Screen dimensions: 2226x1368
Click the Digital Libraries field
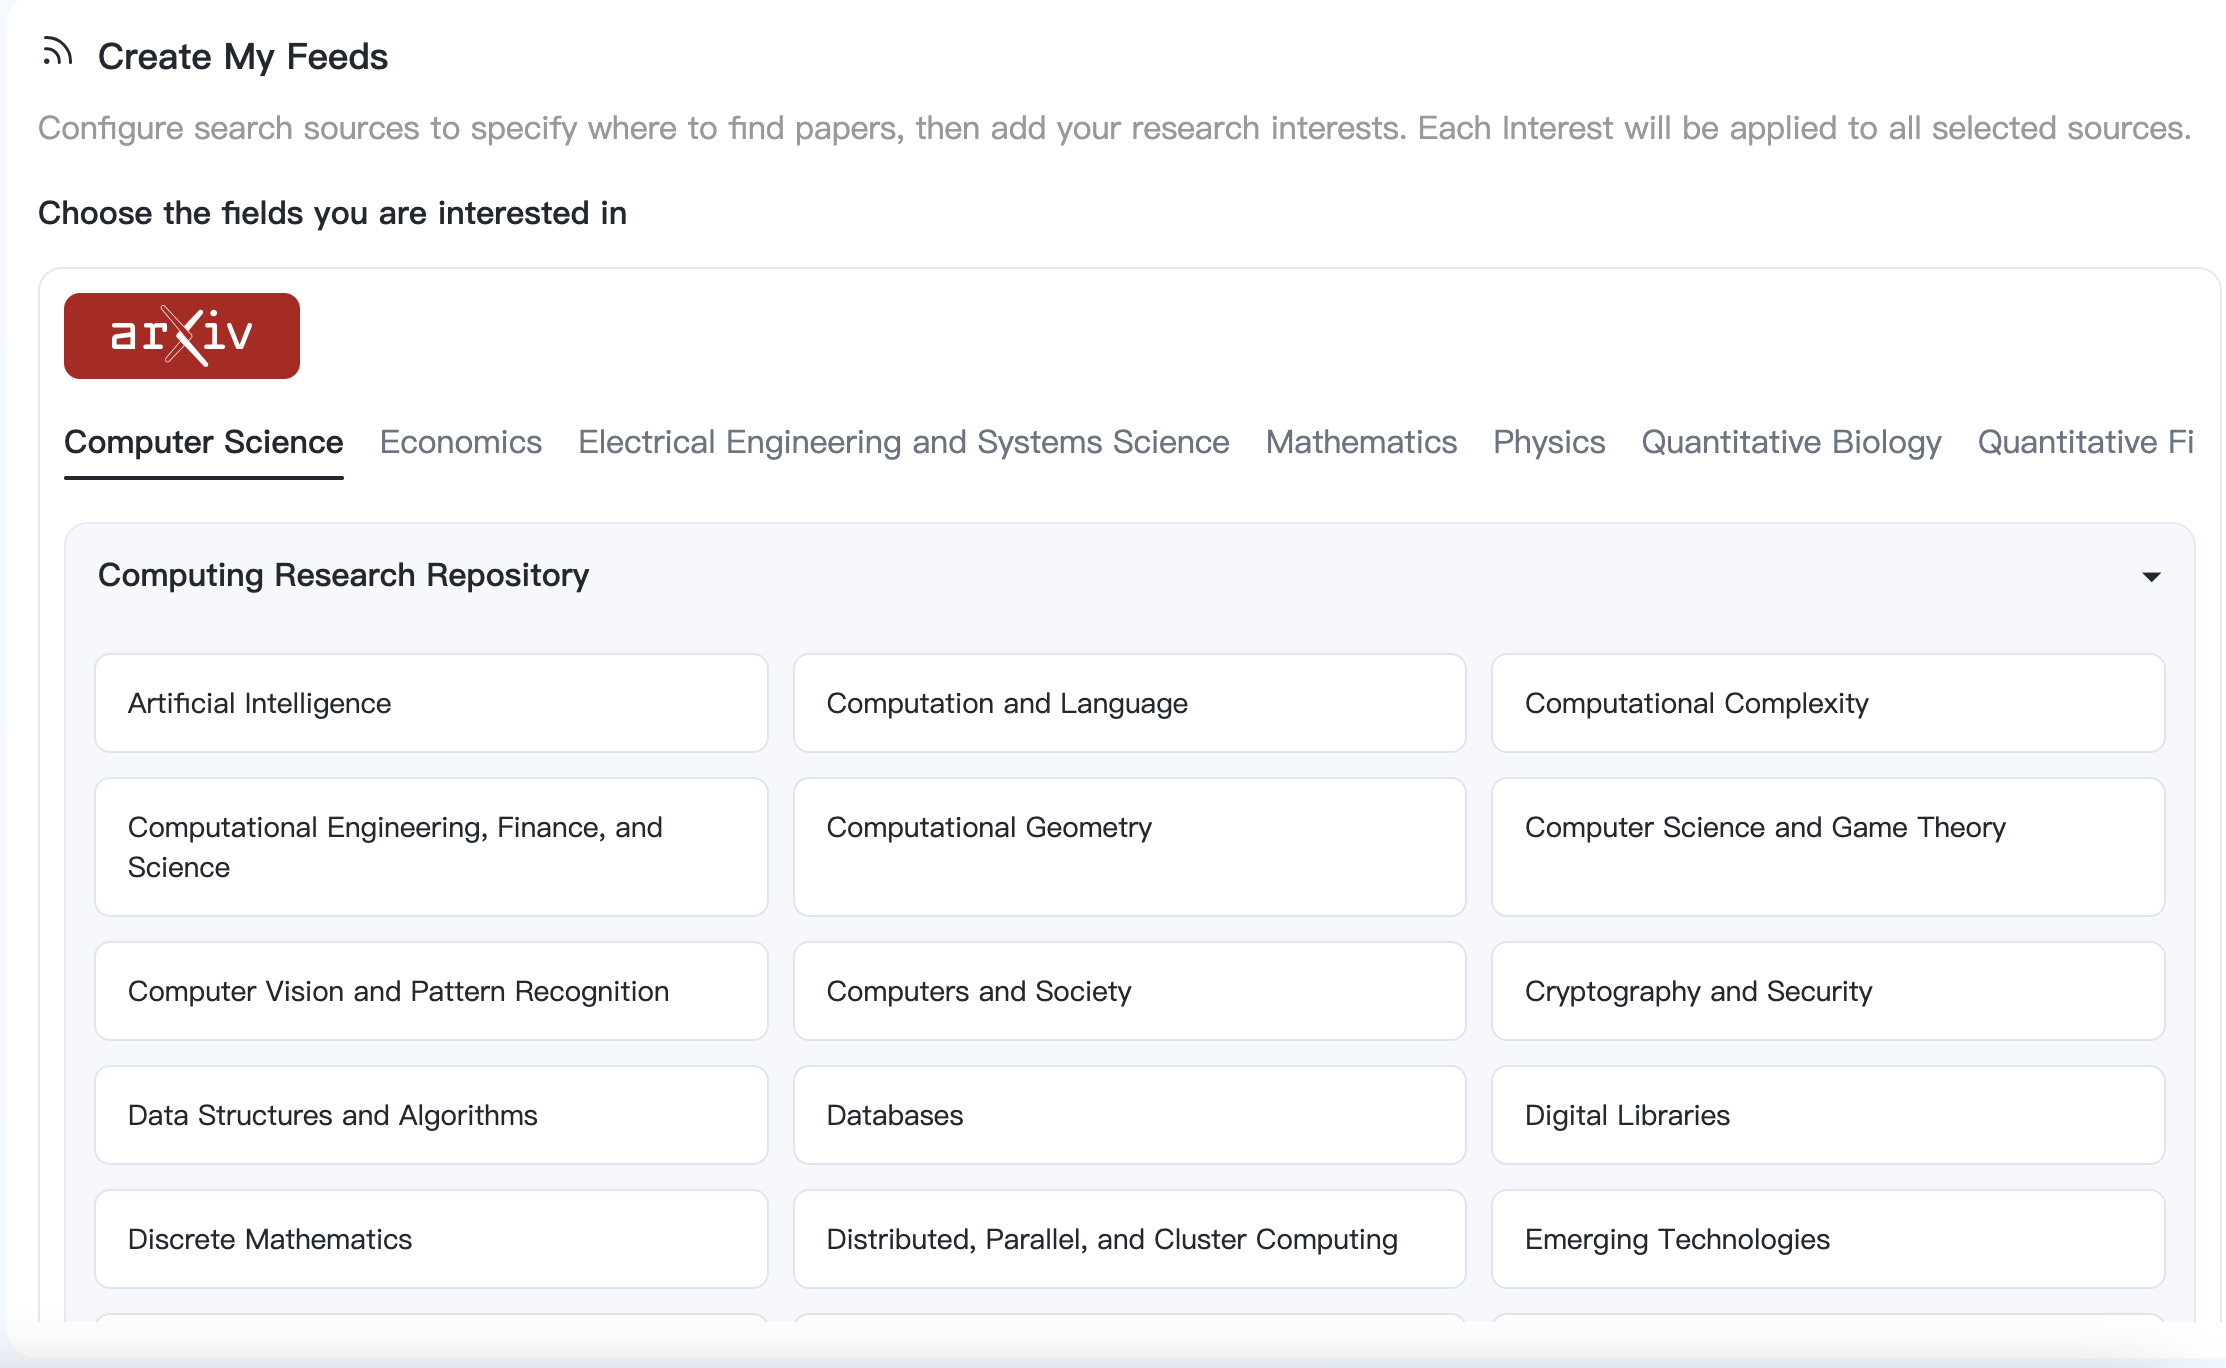[1827, 1115]
